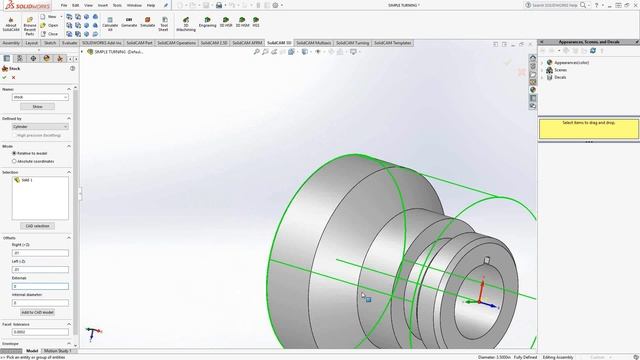Open the FeatureManager tree tab icon
This screenshot has width=640, height=360.
point(7,58)
